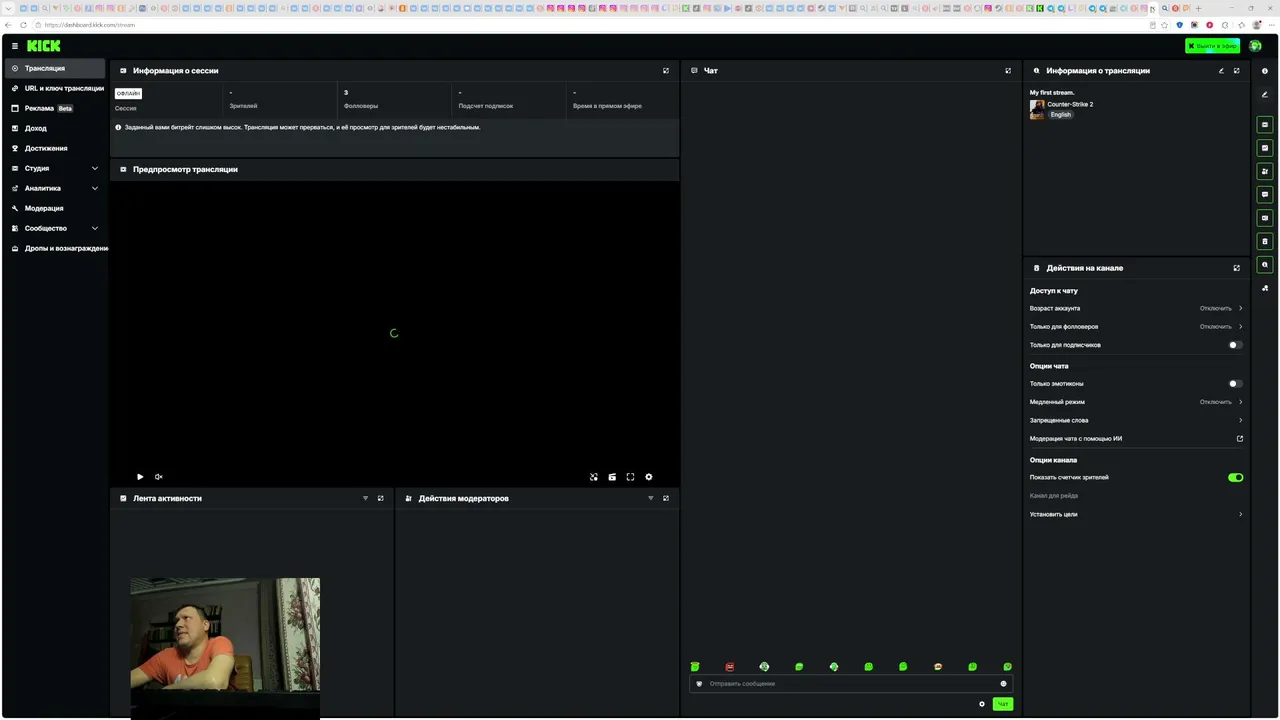Screen dimensions: 1280x720
Task: Pop out the Информация о сессии panel
Action: point(666,71)
